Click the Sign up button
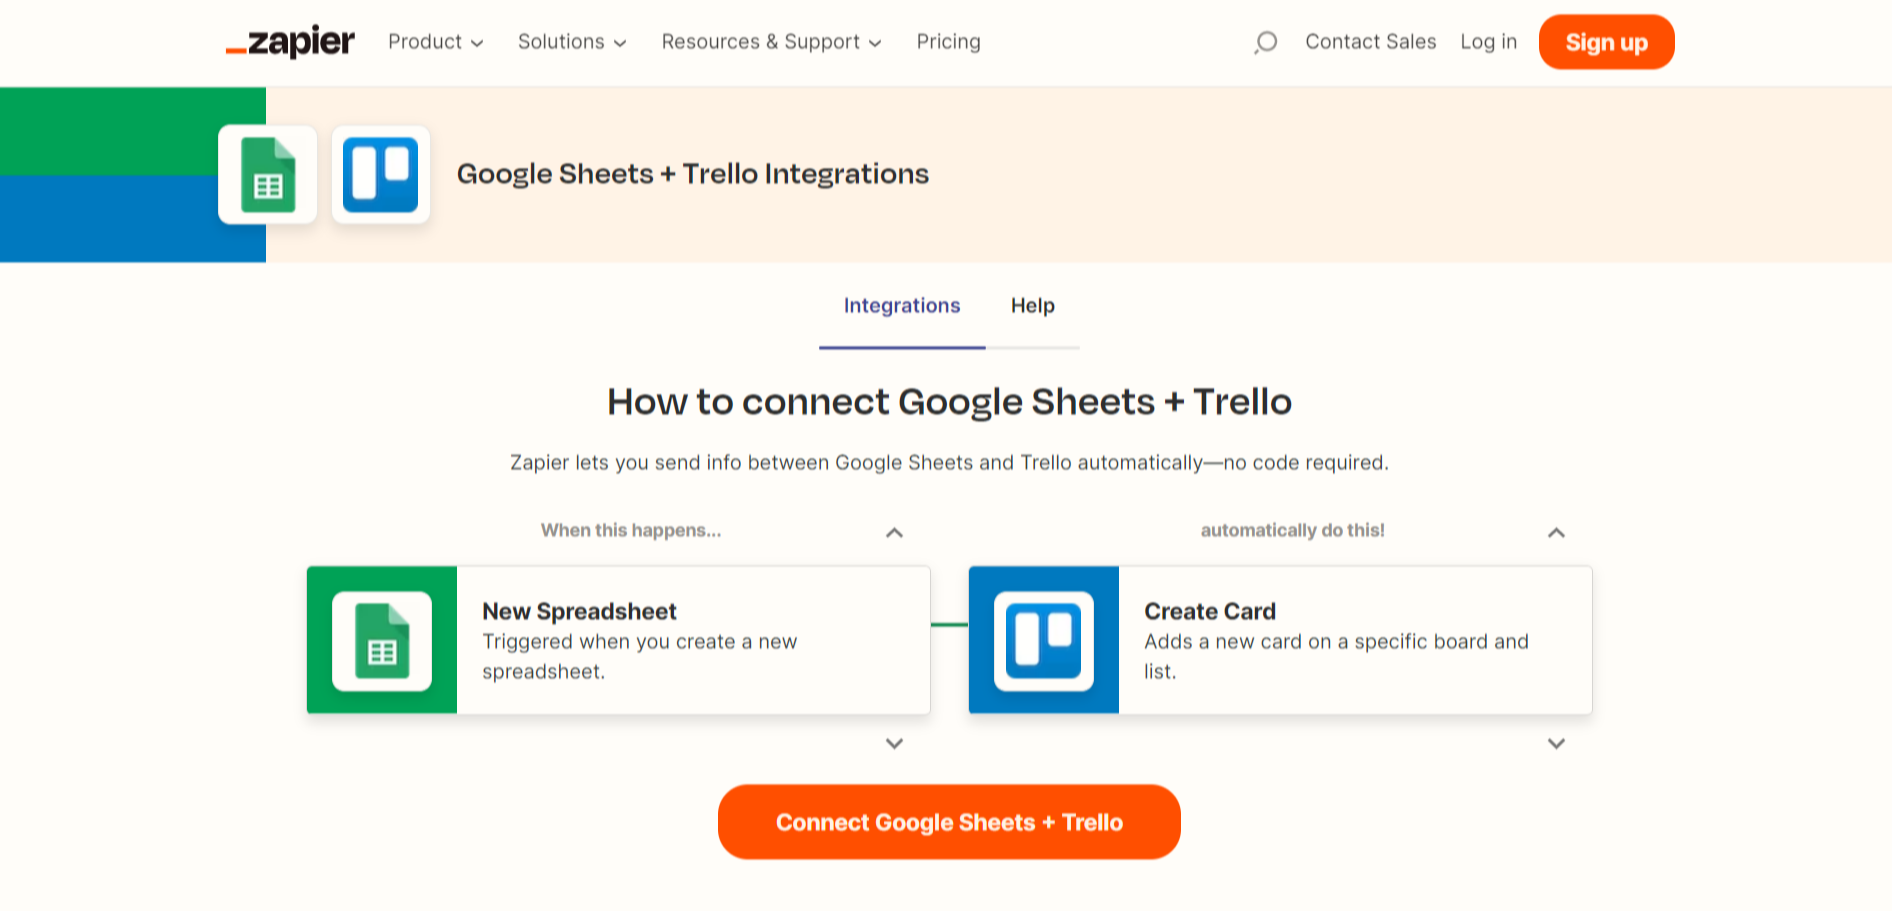The image size is (1892, 911). point(1606,42)
